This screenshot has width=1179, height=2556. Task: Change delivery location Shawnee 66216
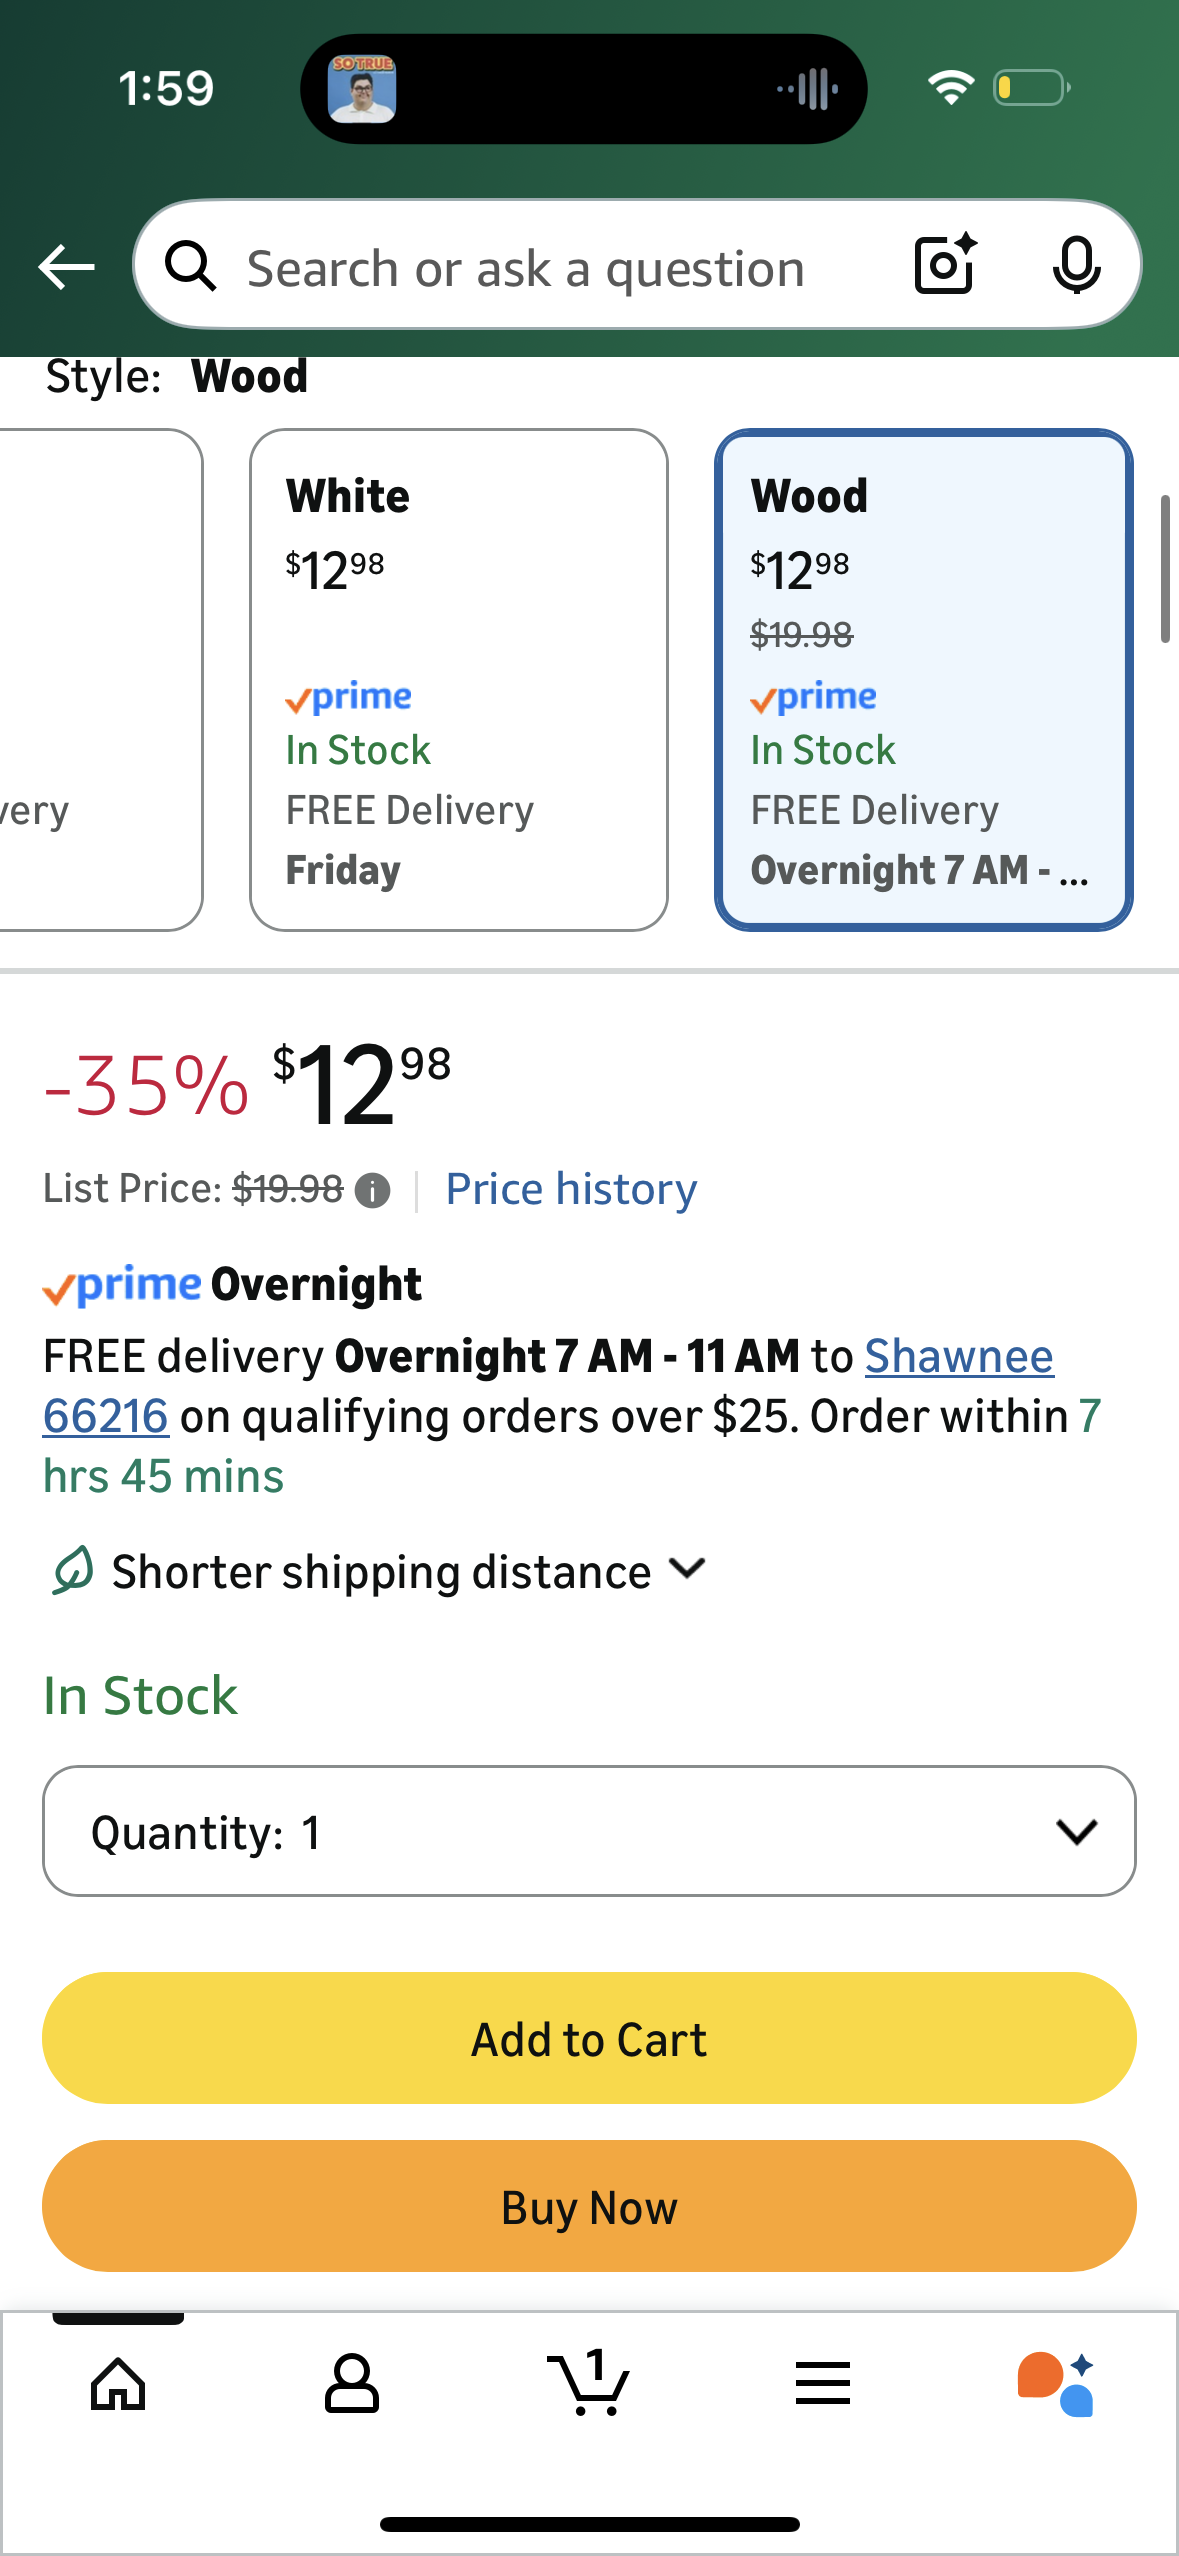tap(958, 1357)
